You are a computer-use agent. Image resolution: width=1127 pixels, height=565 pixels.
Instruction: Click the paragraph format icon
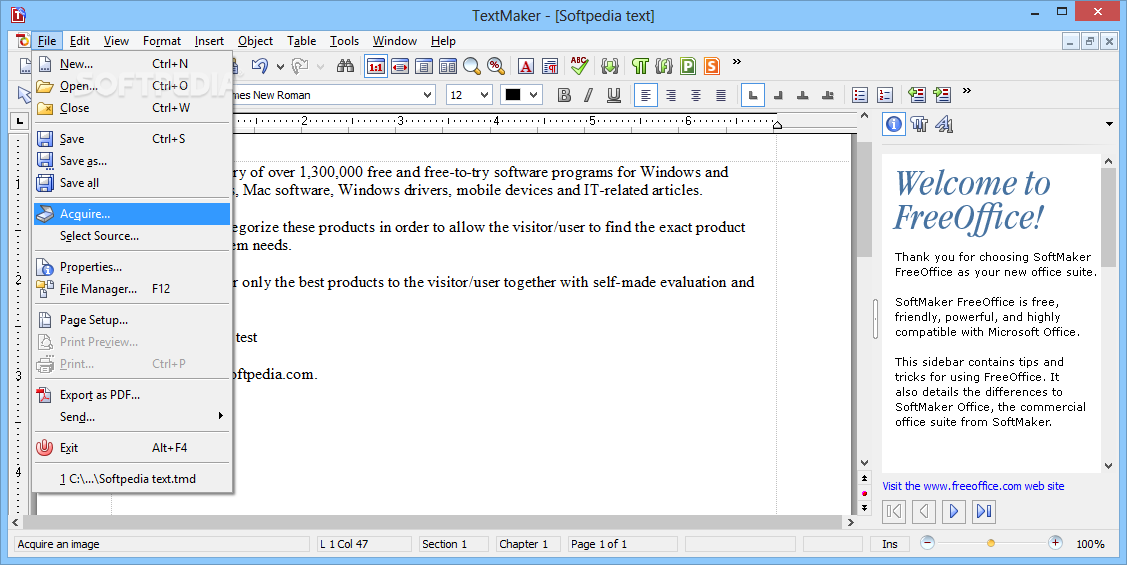(x=550, y=66)
